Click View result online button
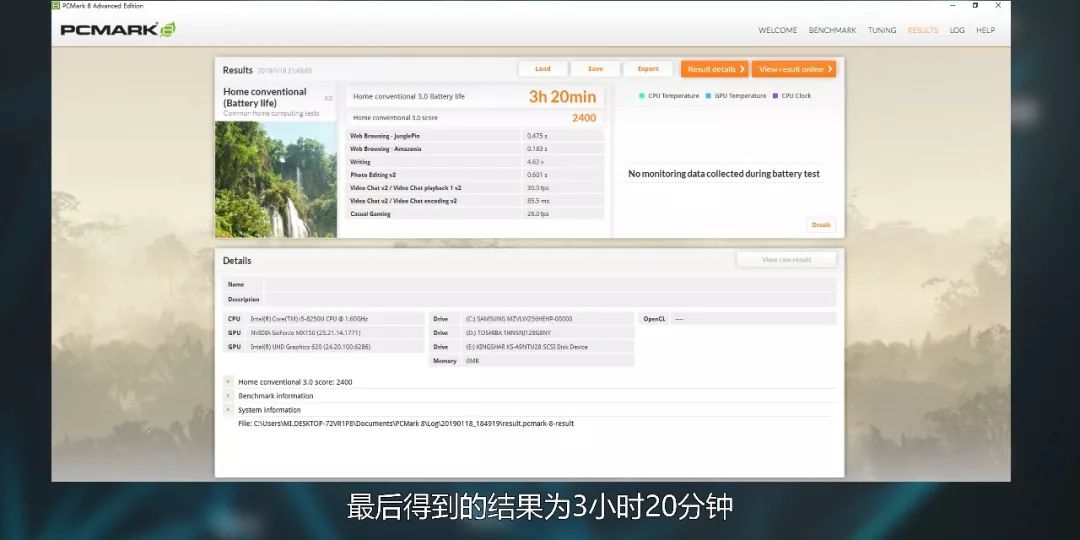 point(793,69)
